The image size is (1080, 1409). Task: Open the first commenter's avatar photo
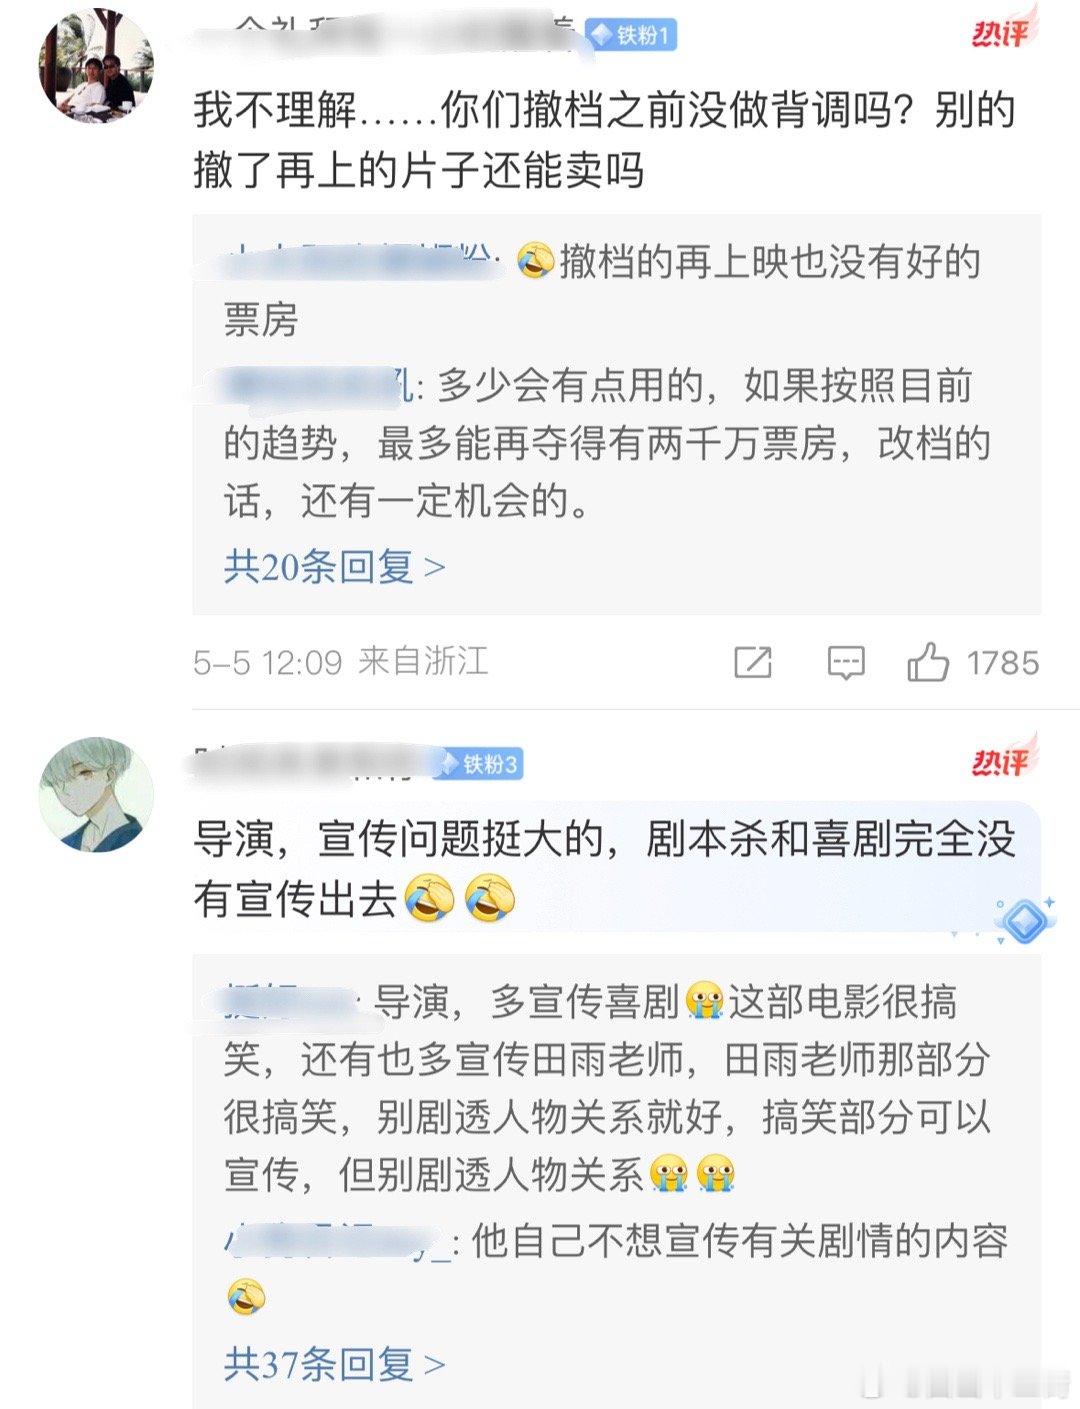point(96,66)
